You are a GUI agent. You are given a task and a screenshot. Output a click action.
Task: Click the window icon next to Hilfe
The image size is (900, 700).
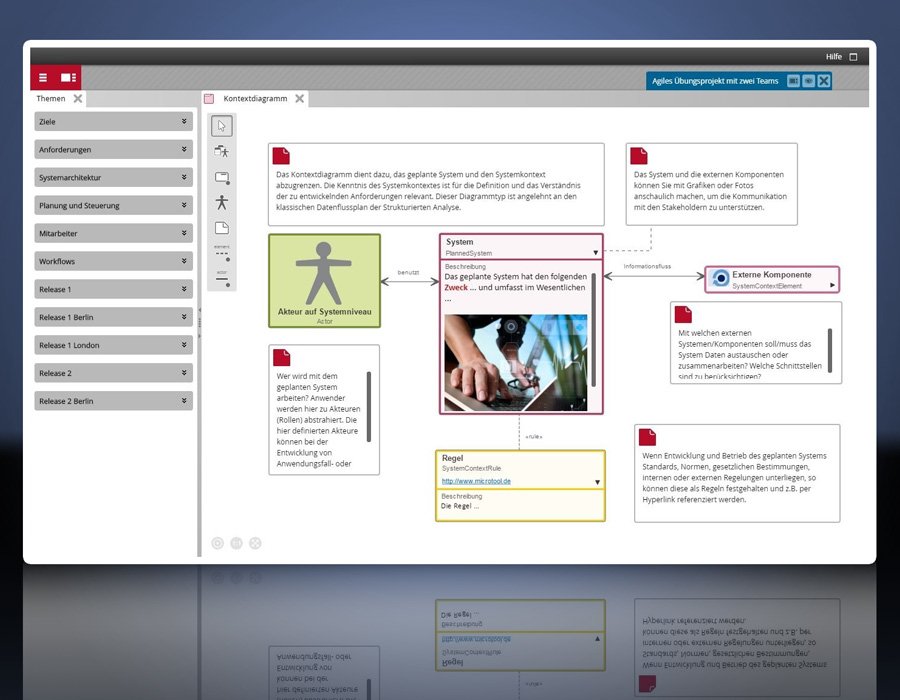[x=854, y=57]
